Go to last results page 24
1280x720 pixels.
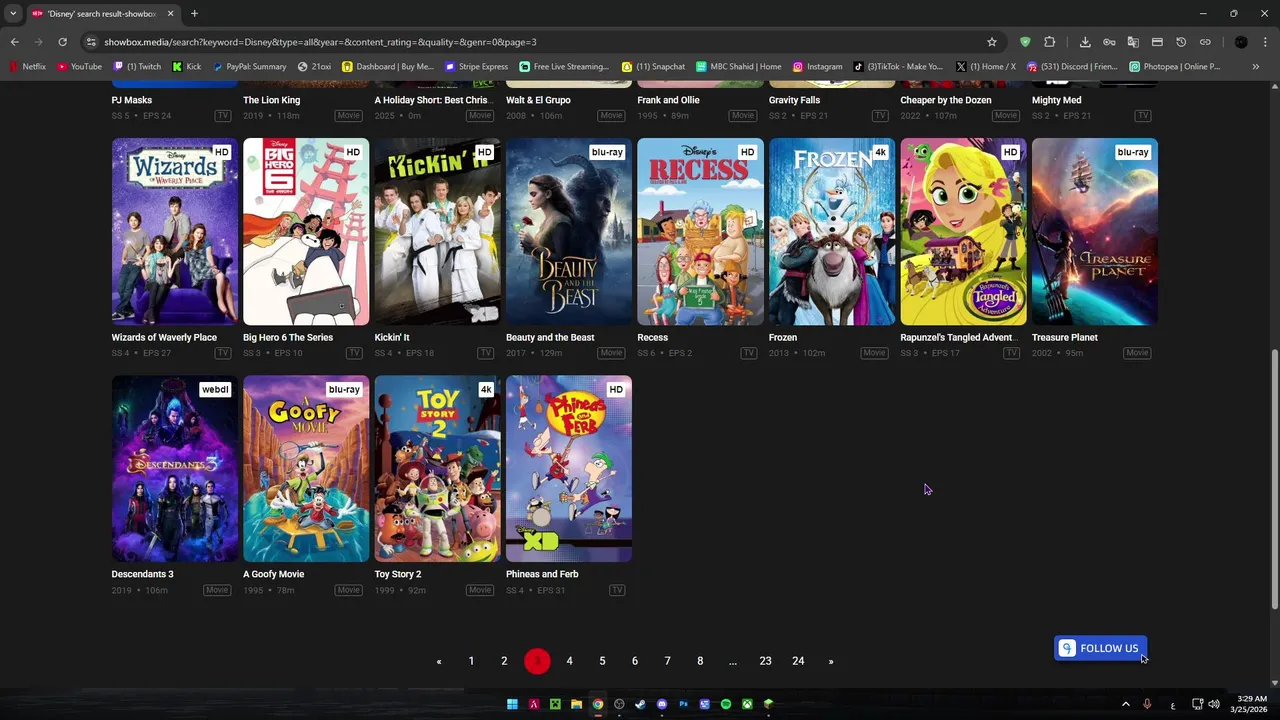(x=798, y=661)
